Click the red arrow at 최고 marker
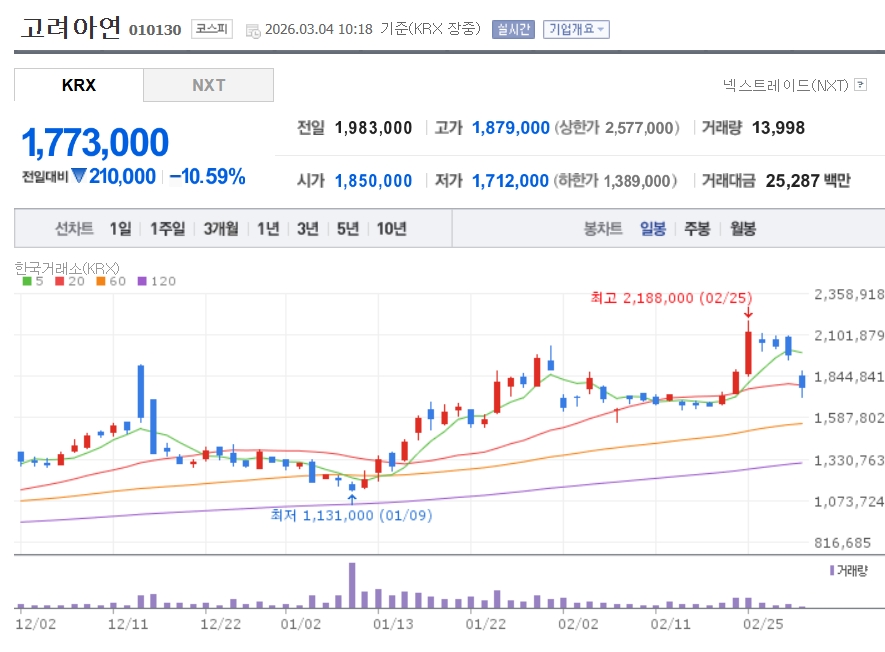 (x=747, y=313)
